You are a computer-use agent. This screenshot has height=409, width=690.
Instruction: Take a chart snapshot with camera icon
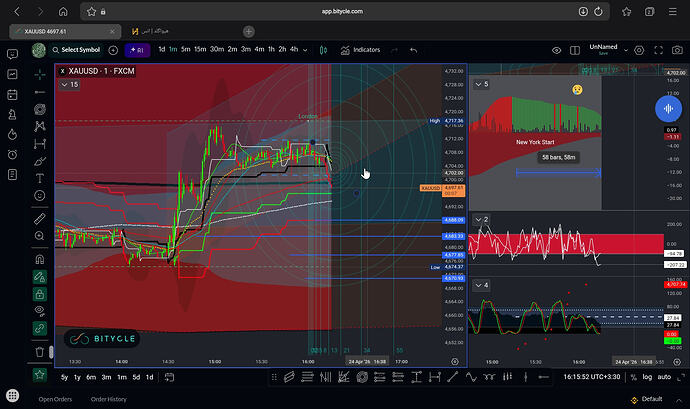(x=677, y=50)
